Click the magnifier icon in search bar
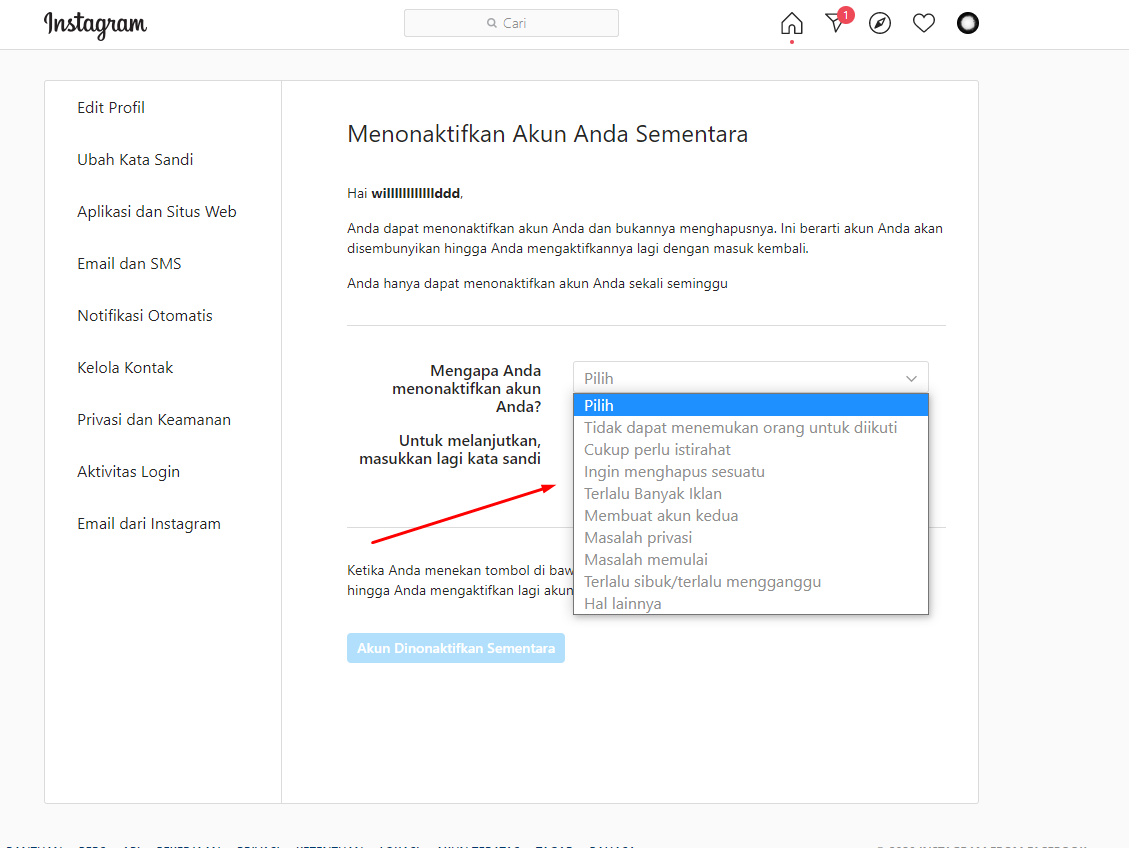1129x848 pixels. tap(490, 22)
